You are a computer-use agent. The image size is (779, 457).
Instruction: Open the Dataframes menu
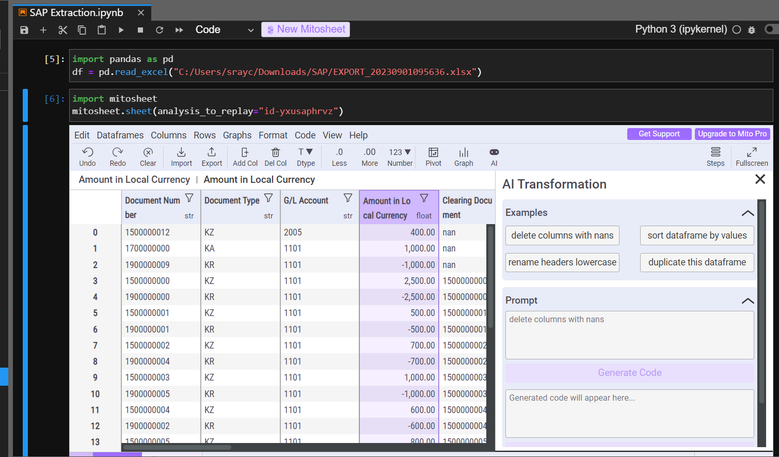(x=120, y=135)
